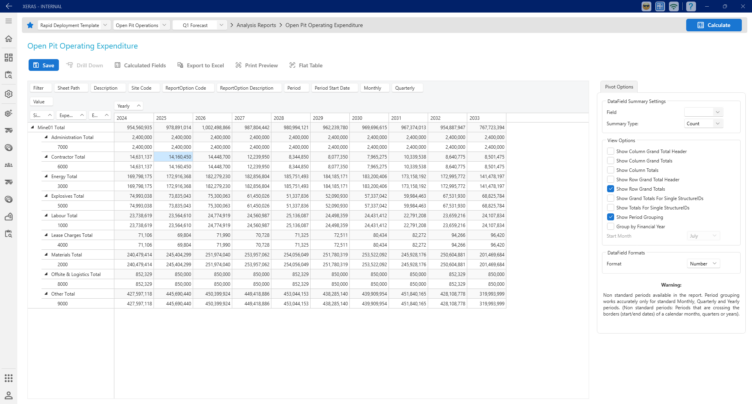
Task: Click the Site Code field chip
Action: click(x=142, y=88)
